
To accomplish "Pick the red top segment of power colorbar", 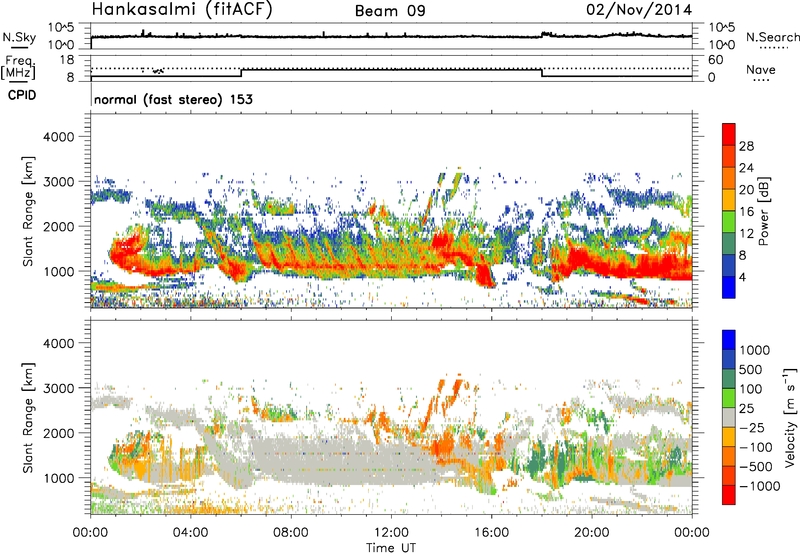I will (x=729, y=134).
